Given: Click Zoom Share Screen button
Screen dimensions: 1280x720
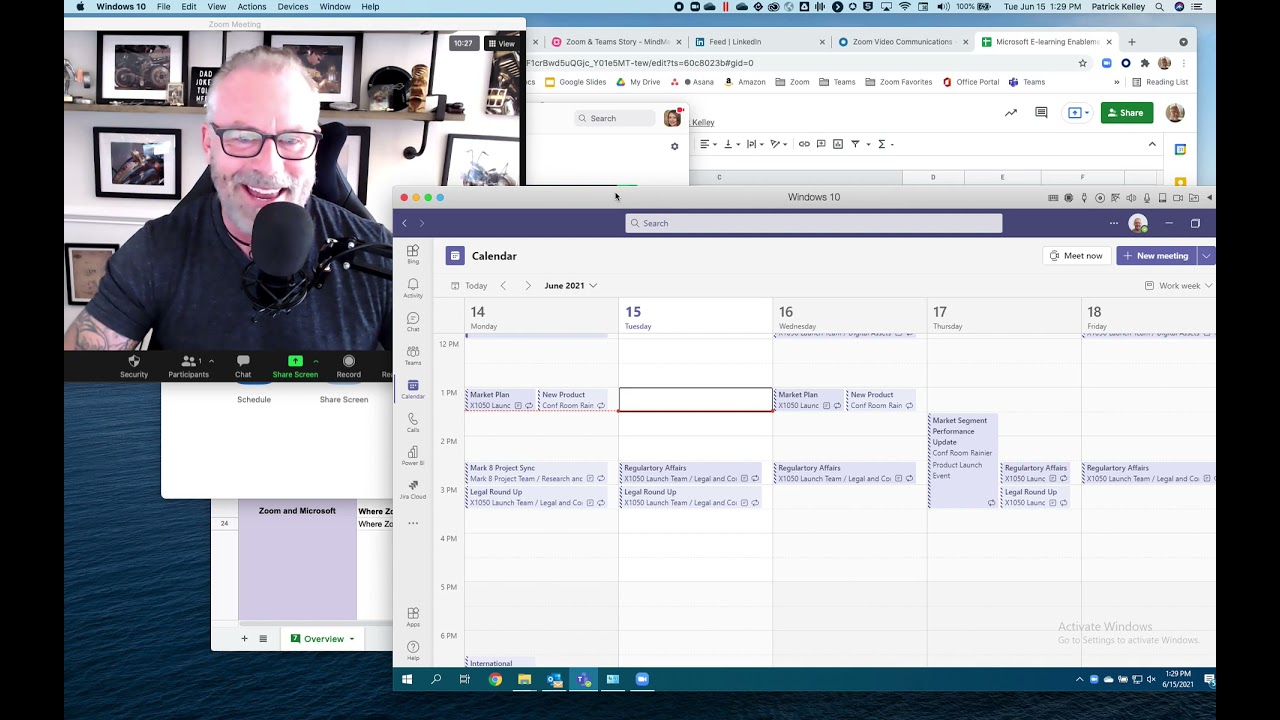Looking at the screenshot, I should click(295, 366).
